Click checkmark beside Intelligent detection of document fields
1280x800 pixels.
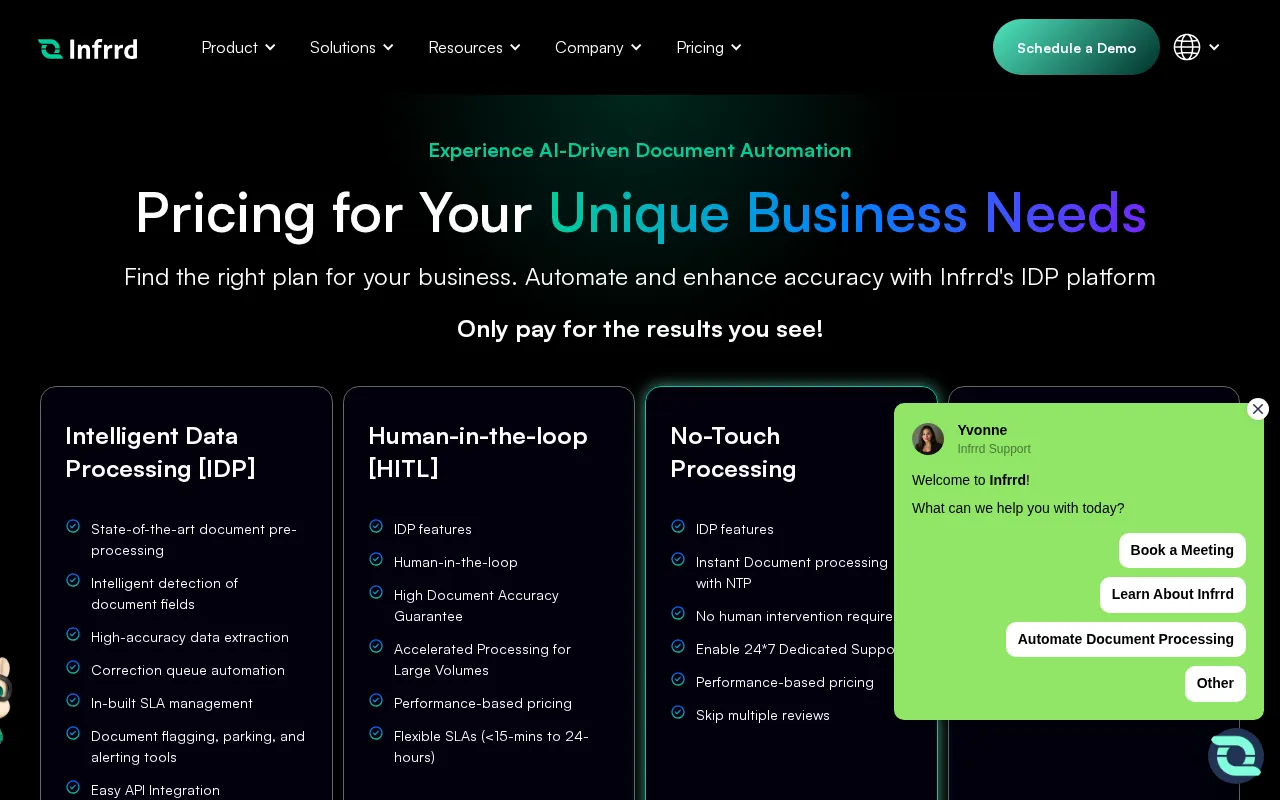pyautogui.click(x=73, y=580)
